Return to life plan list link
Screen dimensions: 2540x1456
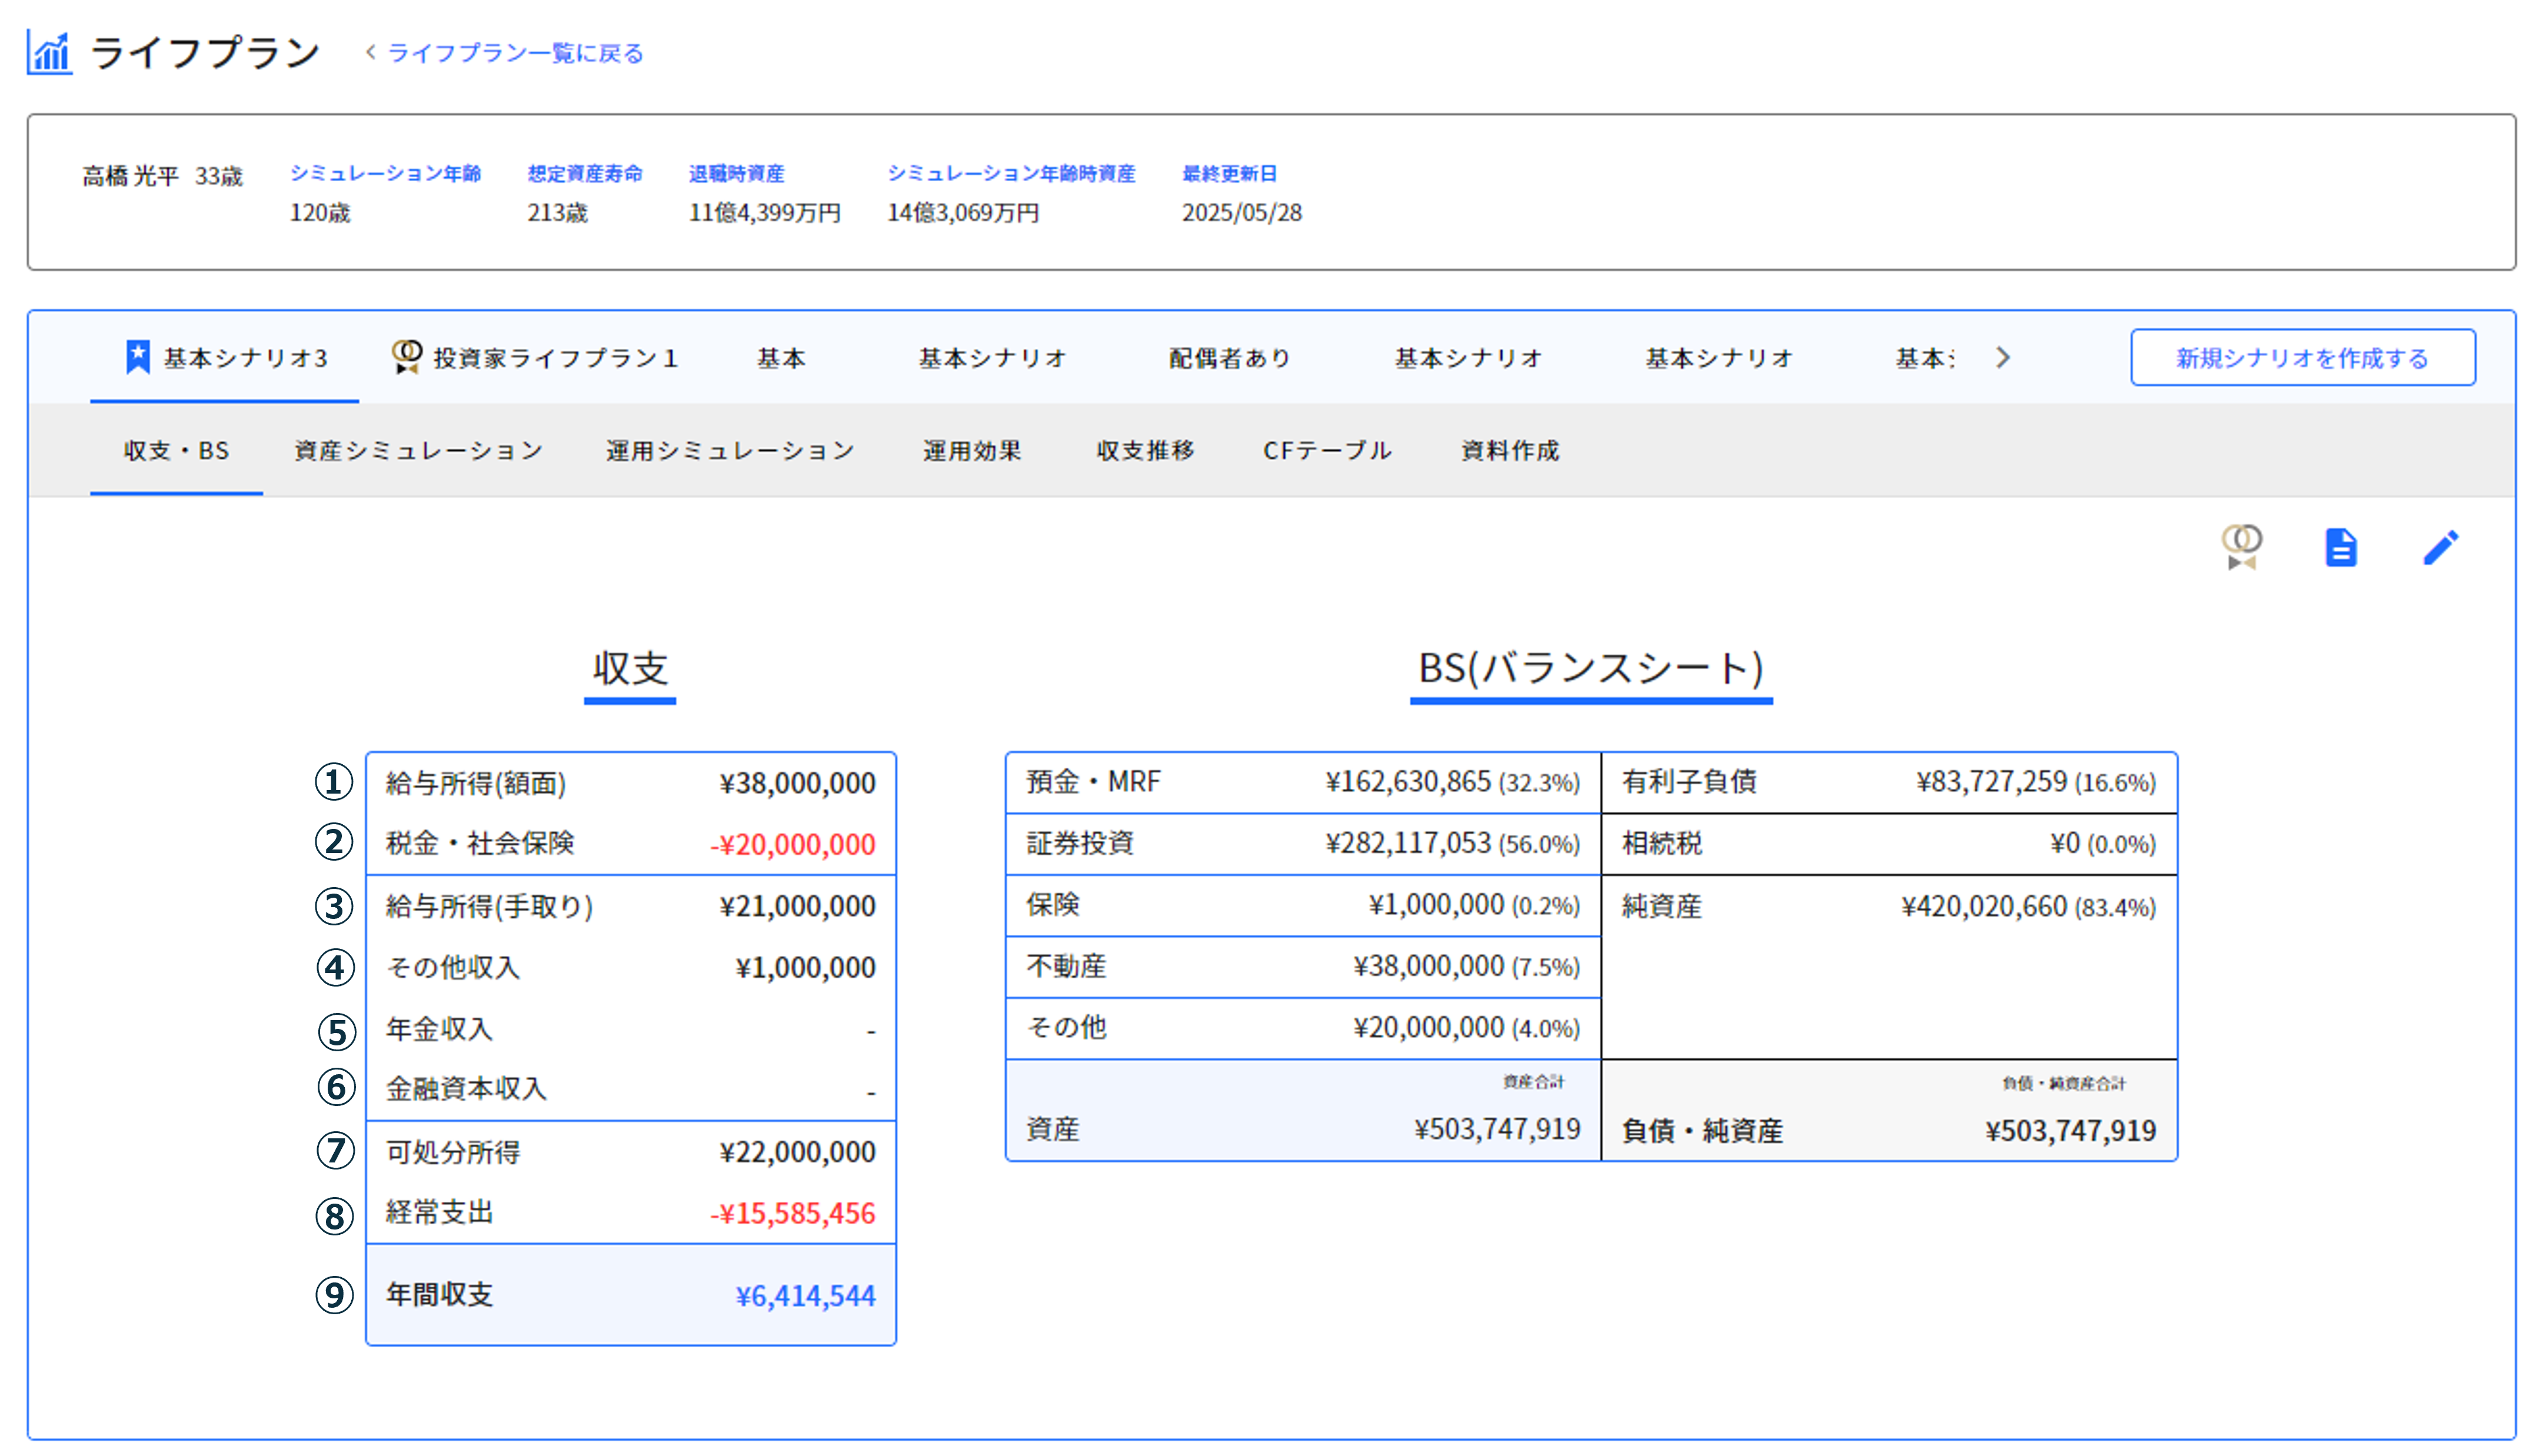[x=515, y=53]
